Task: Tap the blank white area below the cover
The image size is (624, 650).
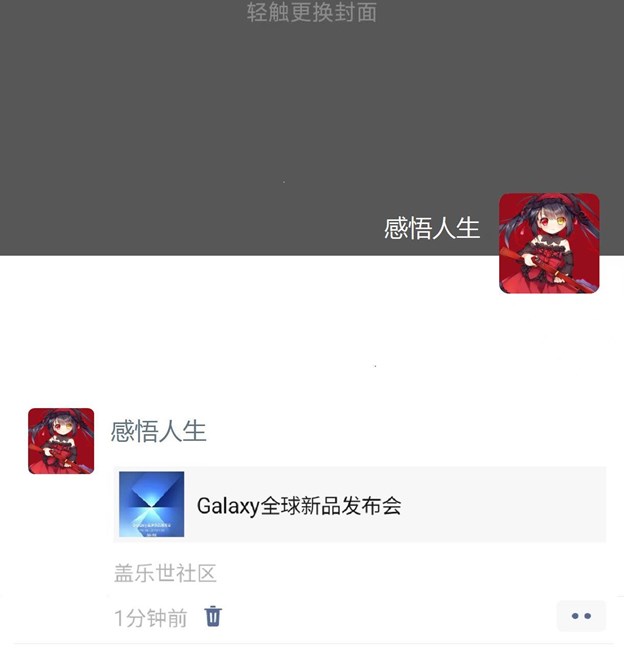Action: point(249,332)
